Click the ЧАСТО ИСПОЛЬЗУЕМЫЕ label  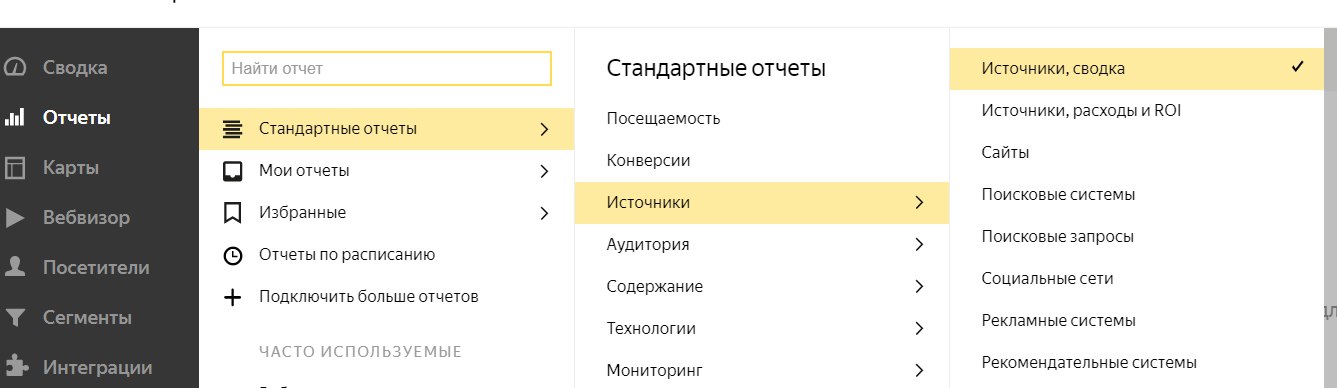360,352
